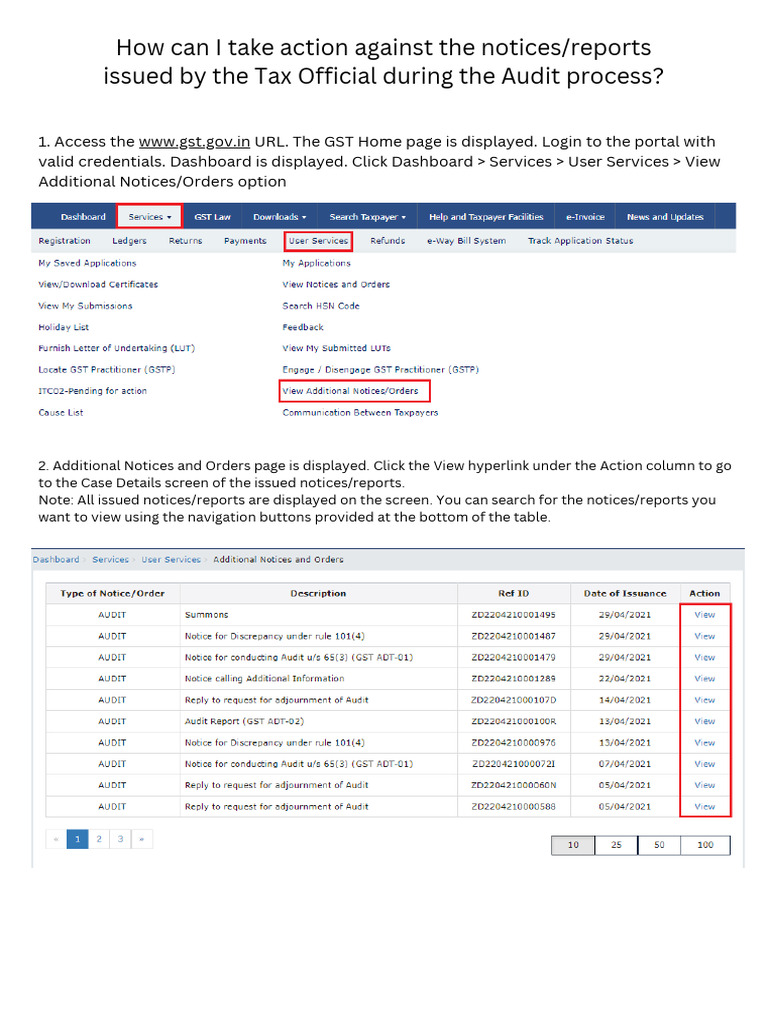
Task: Click User Services in the breadcrumb
Action: click(171, 560)
